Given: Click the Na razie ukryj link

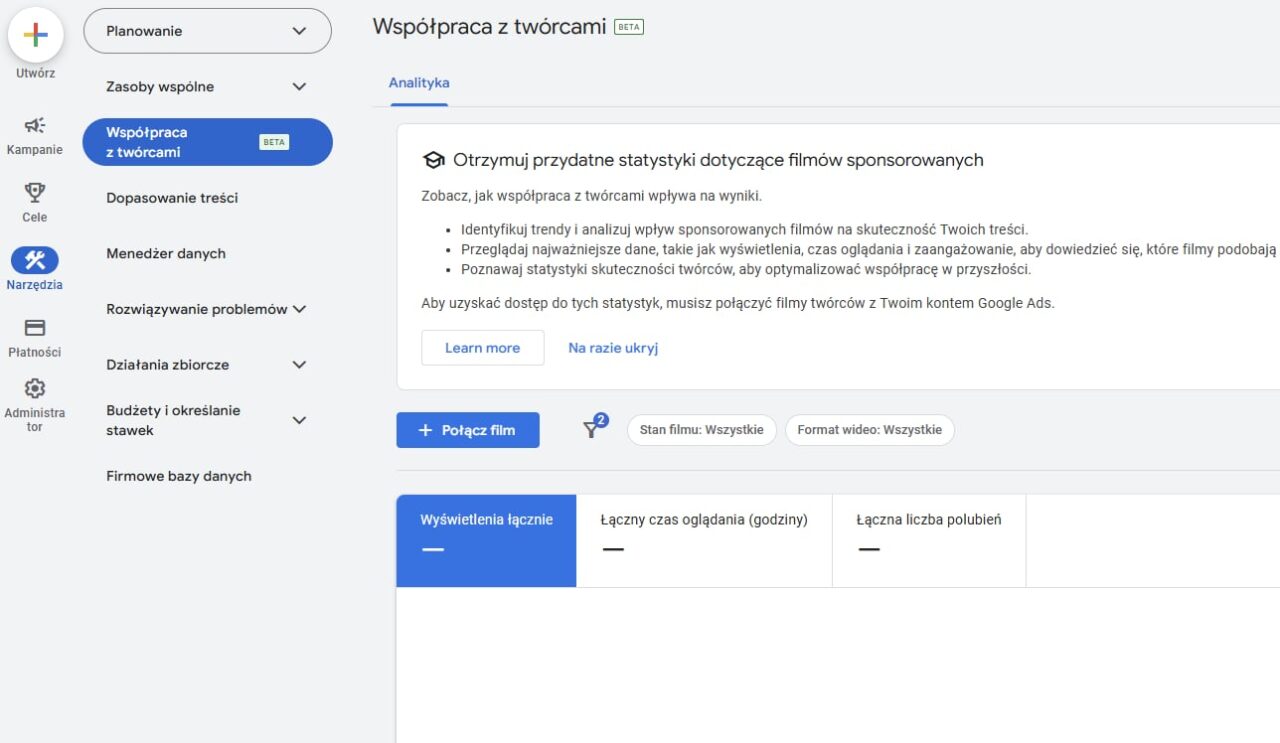Looking at the screenshot, I should pyautogui.click(x=613, y=348).
